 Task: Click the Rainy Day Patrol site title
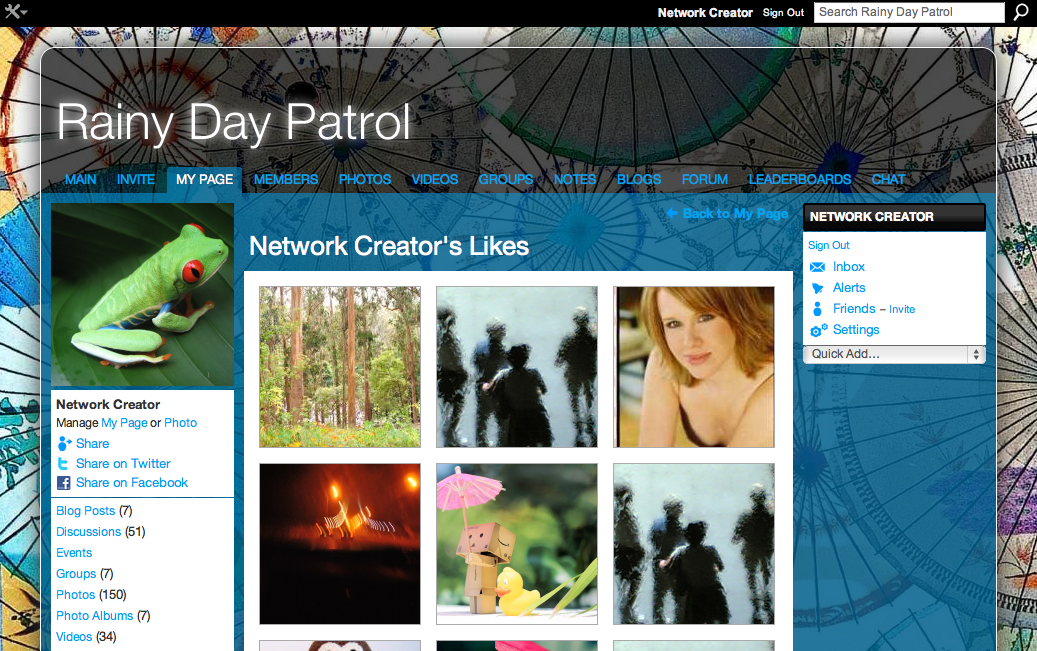point(234,122)
